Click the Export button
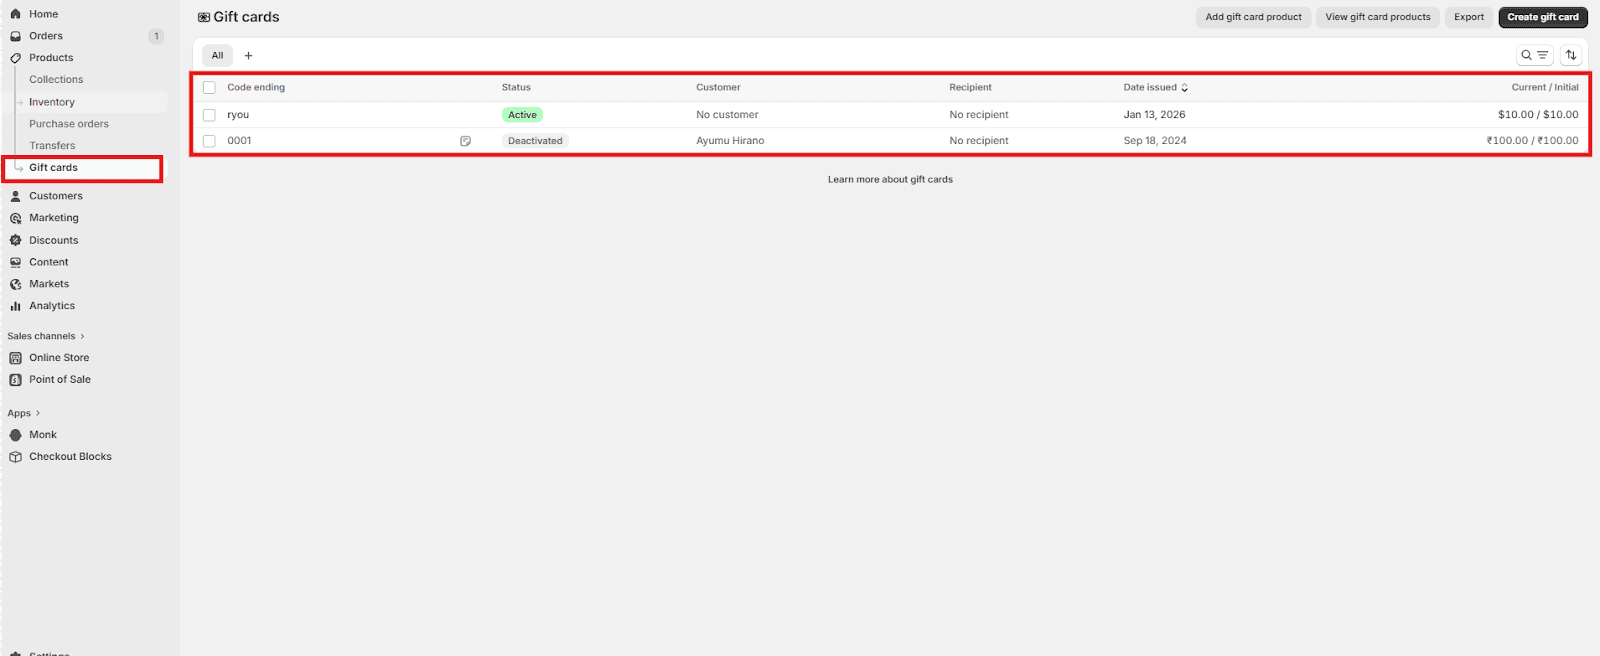 (1469, 17)
